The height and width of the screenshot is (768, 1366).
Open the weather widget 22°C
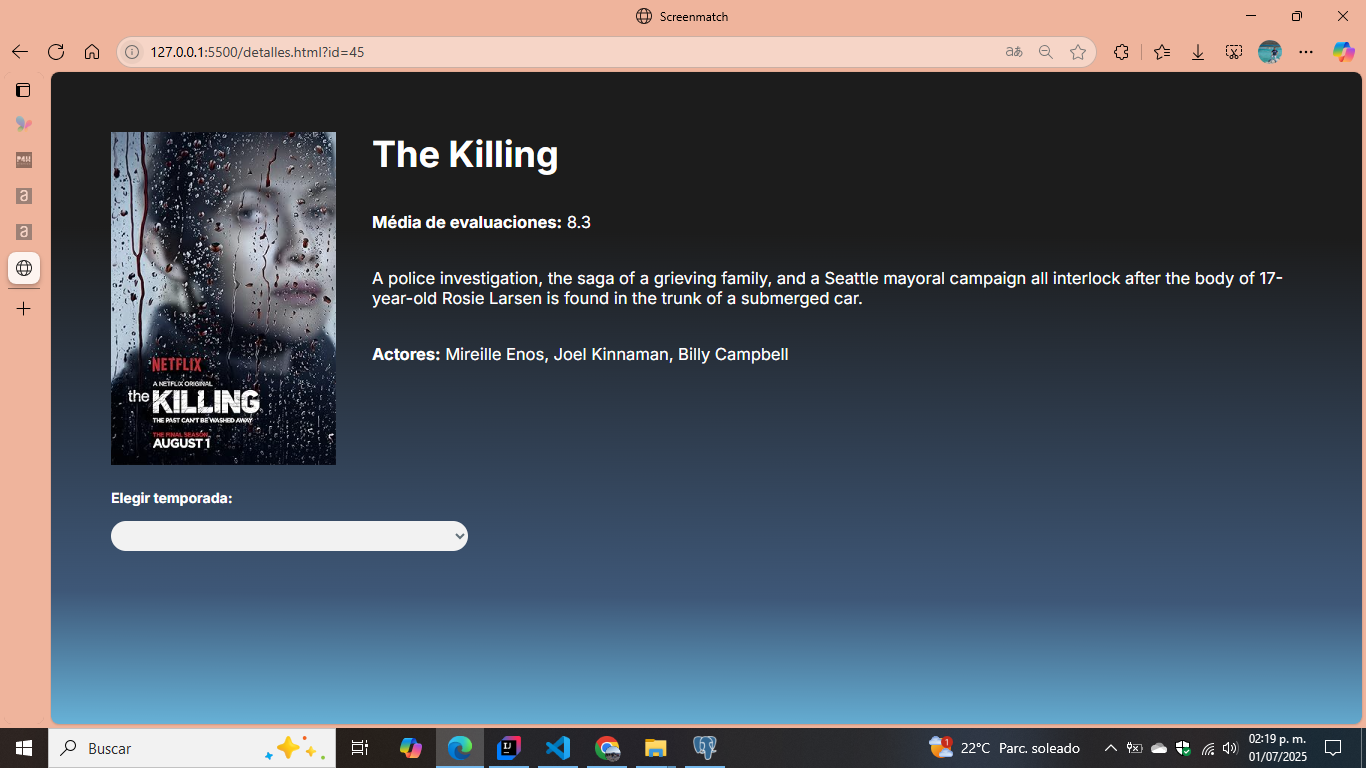[x=1005, y=748]
